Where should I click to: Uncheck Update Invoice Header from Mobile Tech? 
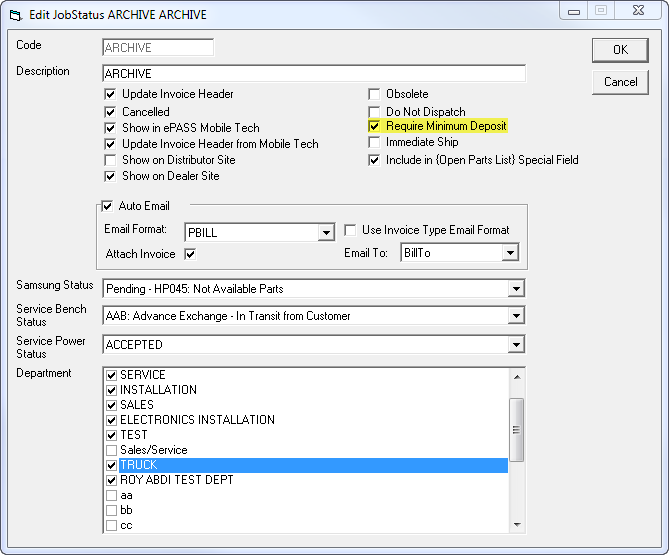(x=110, y=144)
